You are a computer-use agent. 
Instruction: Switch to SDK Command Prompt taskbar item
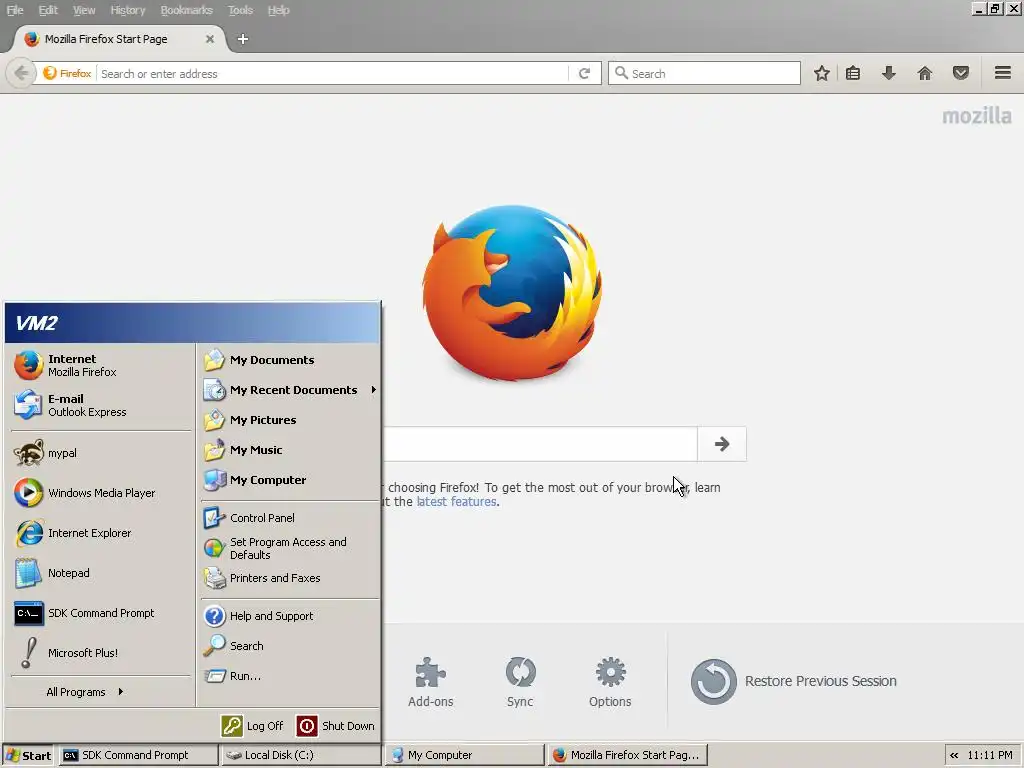(x=138, y=755)
